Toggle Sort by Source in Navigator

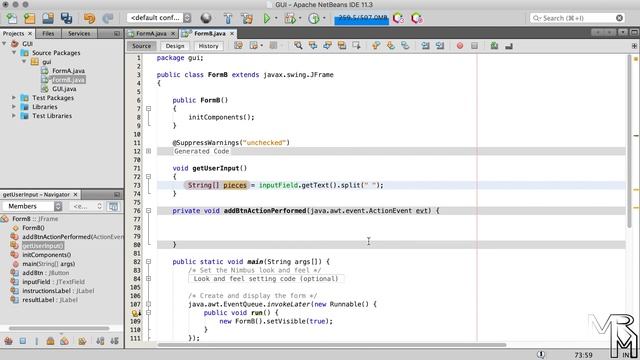point(115,341)
